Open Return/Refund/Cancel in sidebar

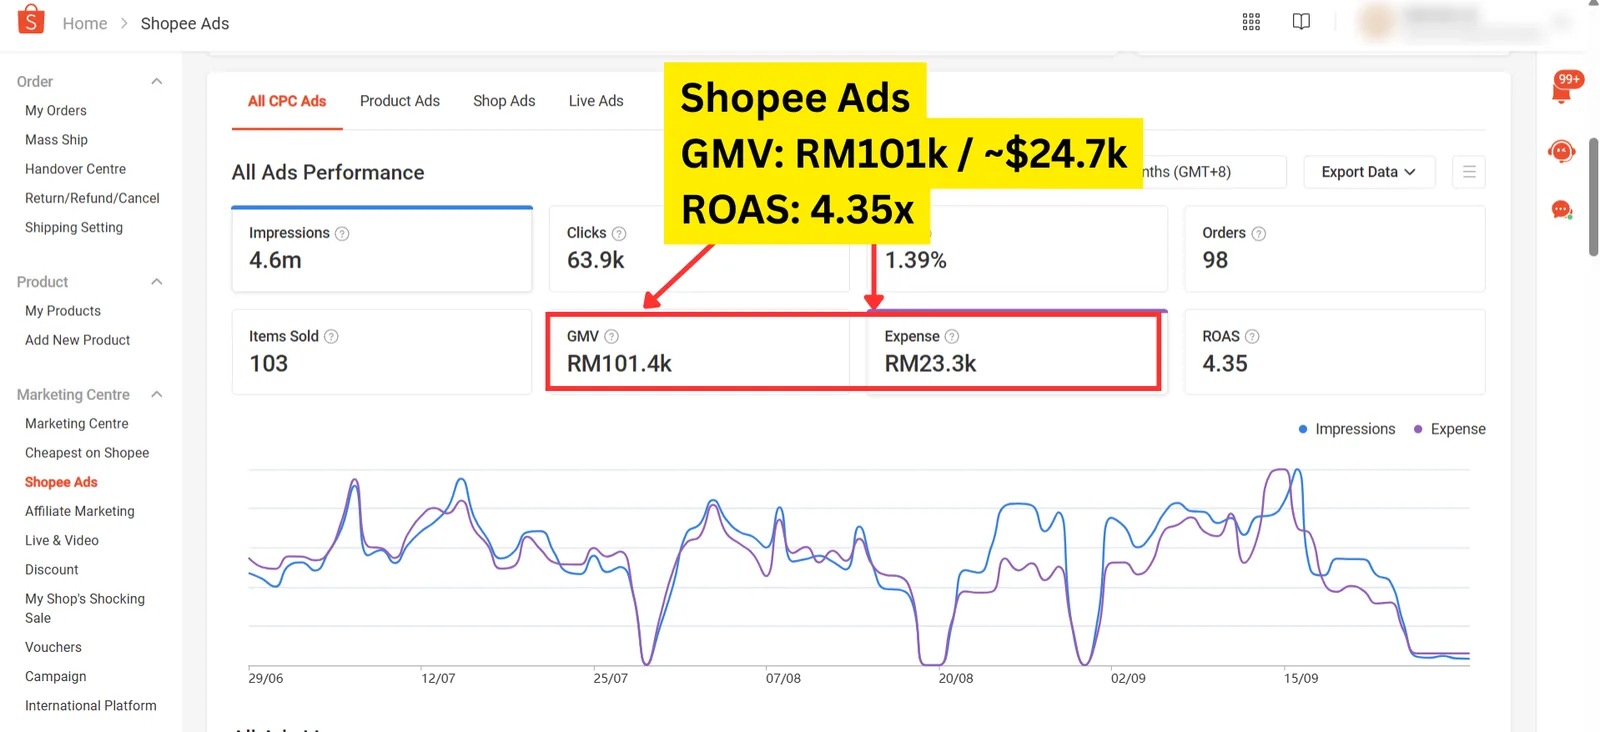tap(92, 198)
